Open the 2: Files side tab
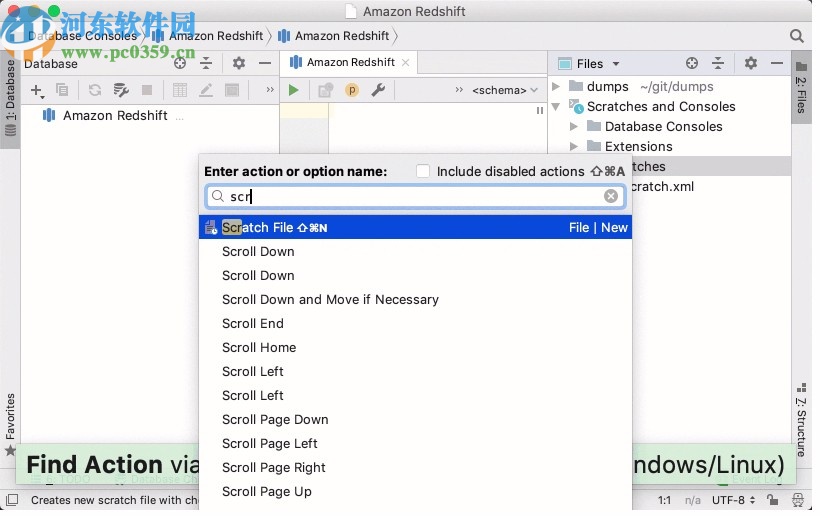 (x=801, y=87)
